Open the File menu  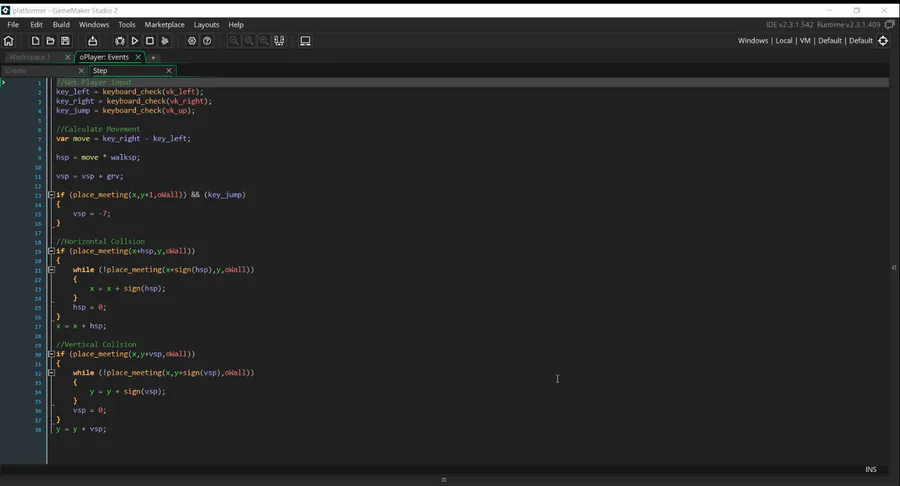(13, 25)
